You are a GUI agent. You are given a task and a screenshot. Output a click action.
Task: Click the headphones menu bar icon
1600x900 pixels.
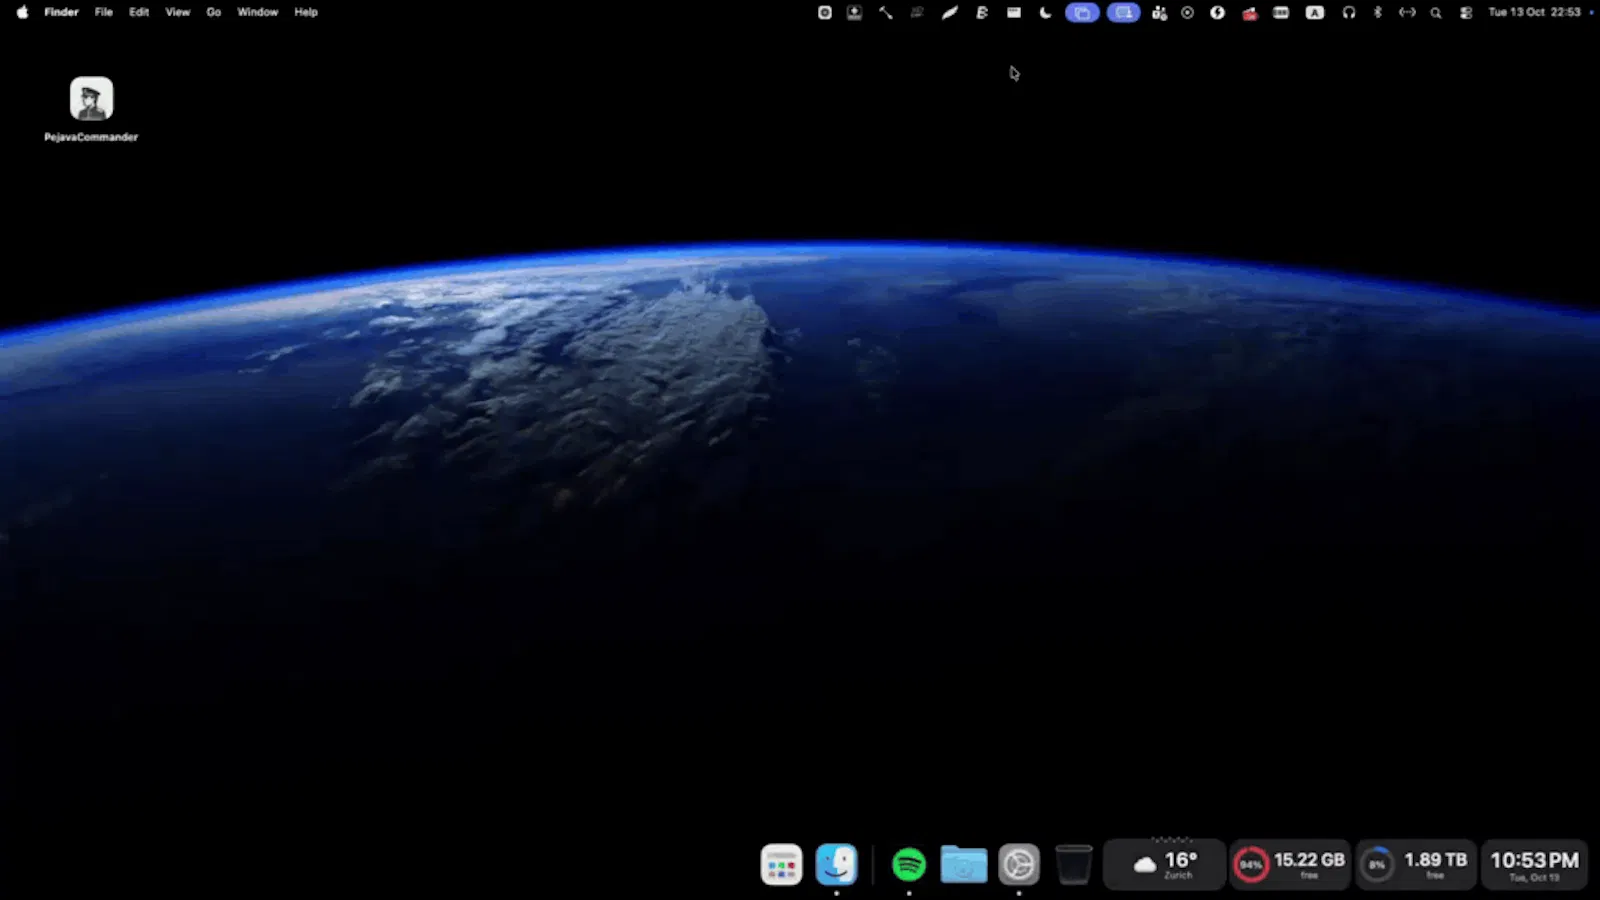1349,13
